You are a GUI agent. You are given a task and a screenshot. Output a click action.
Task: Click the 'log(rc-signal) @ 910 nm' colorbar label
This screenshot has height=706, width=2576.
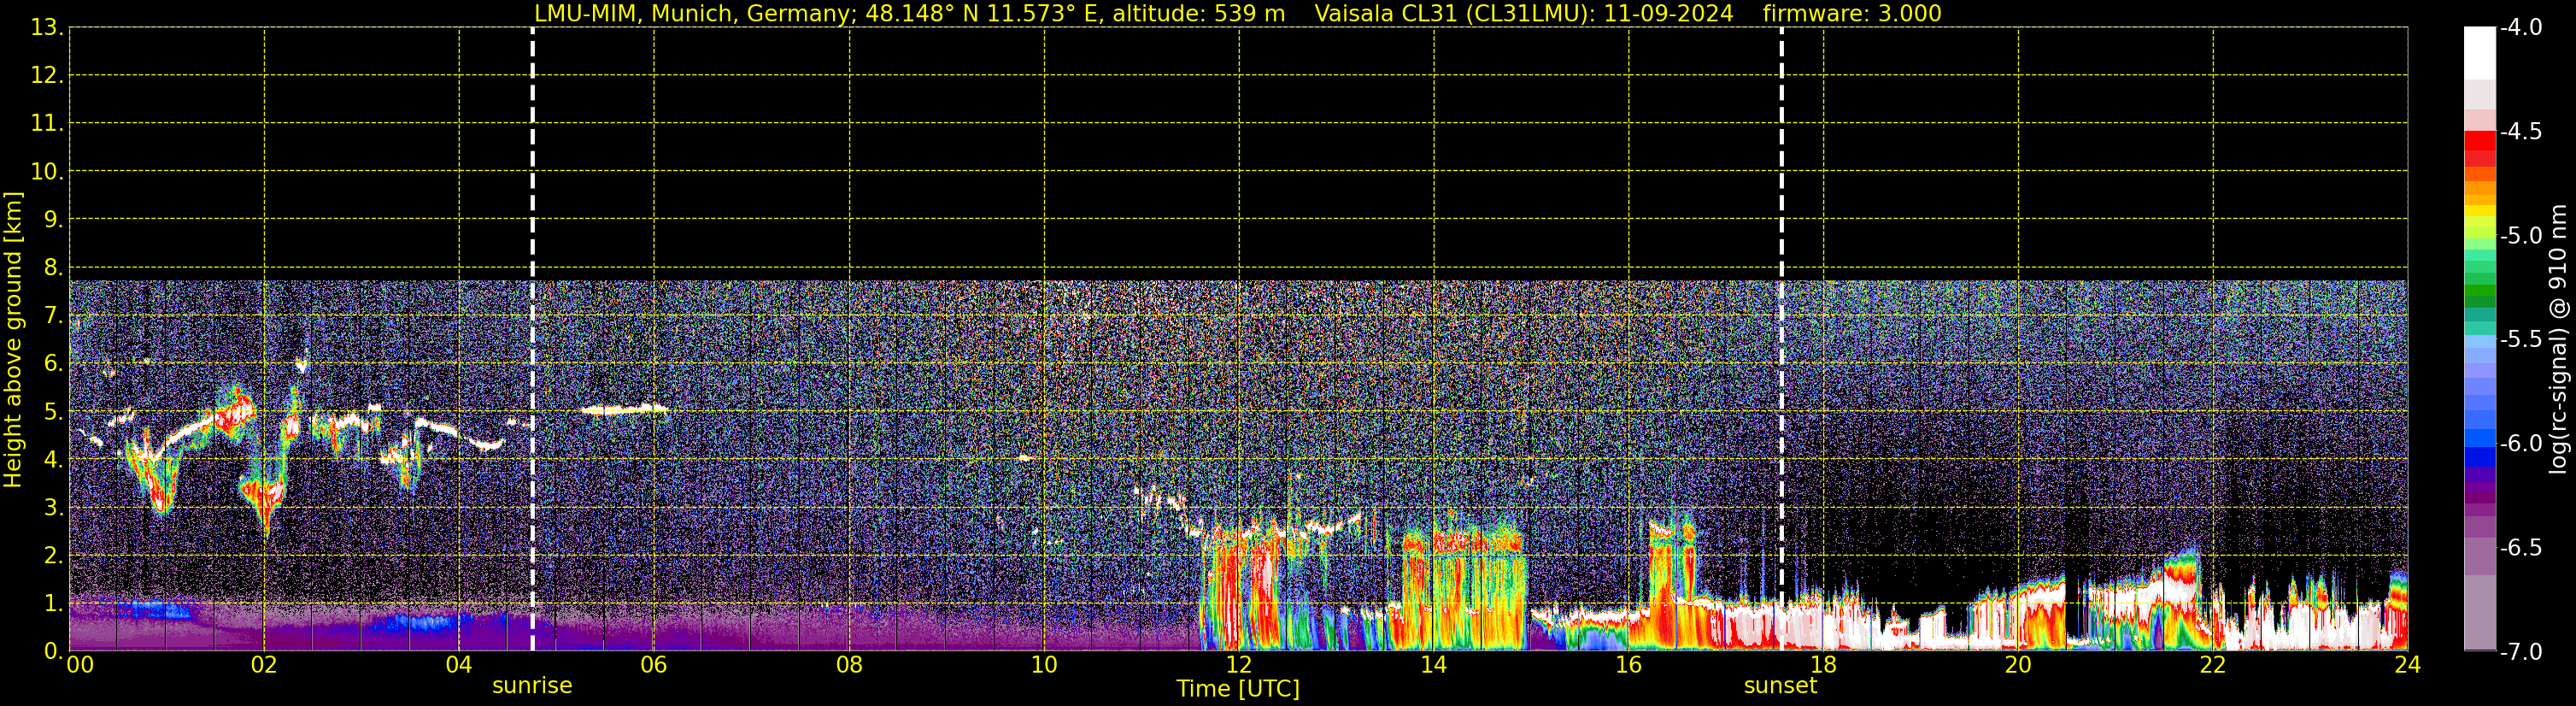(2558, 340)
